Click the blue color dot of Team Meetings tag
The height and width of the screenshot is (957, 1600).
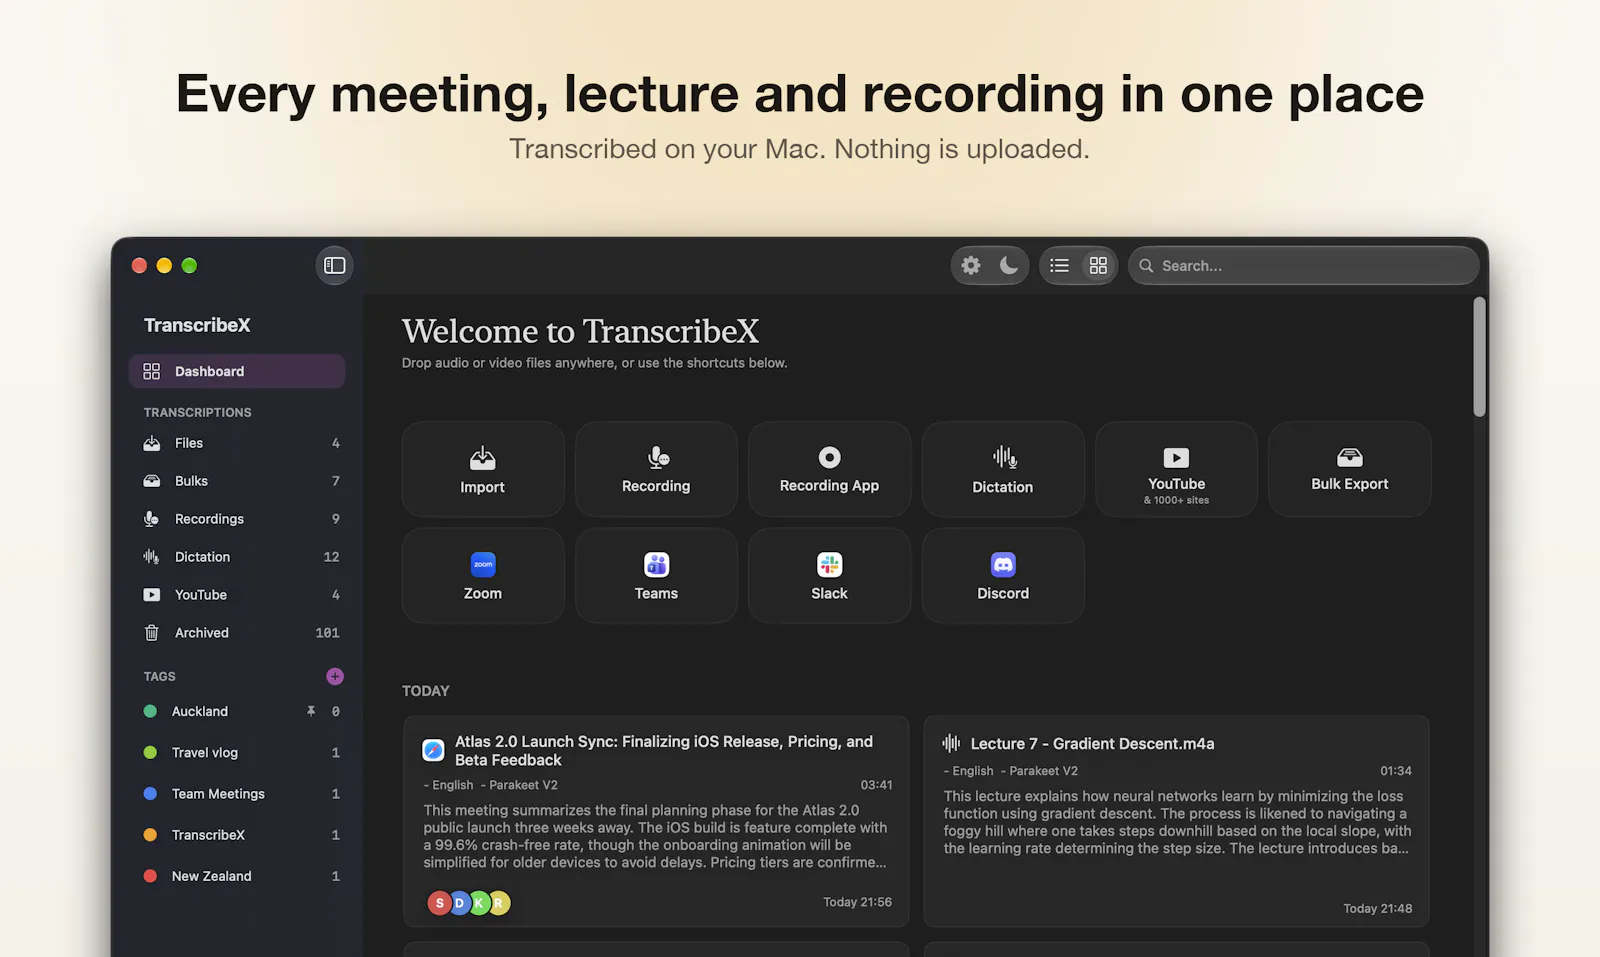pos(150,794)
